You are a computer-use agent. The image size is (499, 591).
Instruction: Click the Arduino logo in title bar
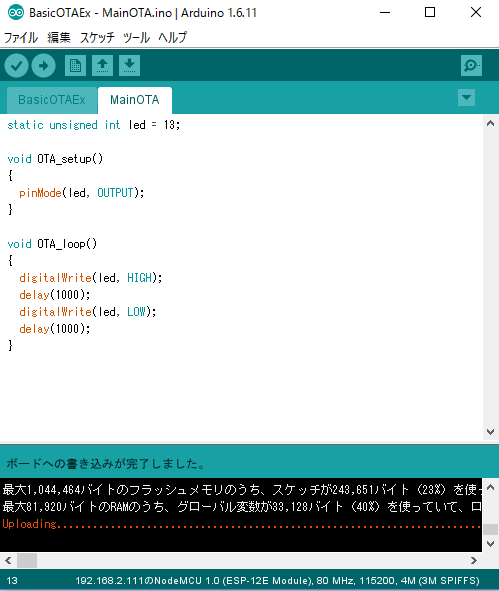[x=16, y=12]
